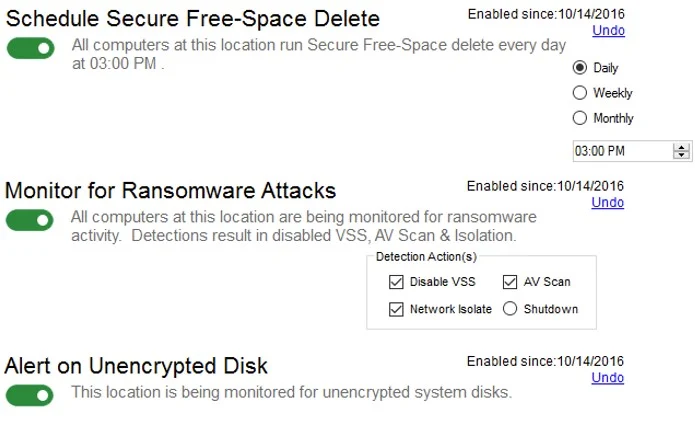This screenshot has width=695, height=425.
Task: Click the 03:00 PM time field
Action: [620, 152]
